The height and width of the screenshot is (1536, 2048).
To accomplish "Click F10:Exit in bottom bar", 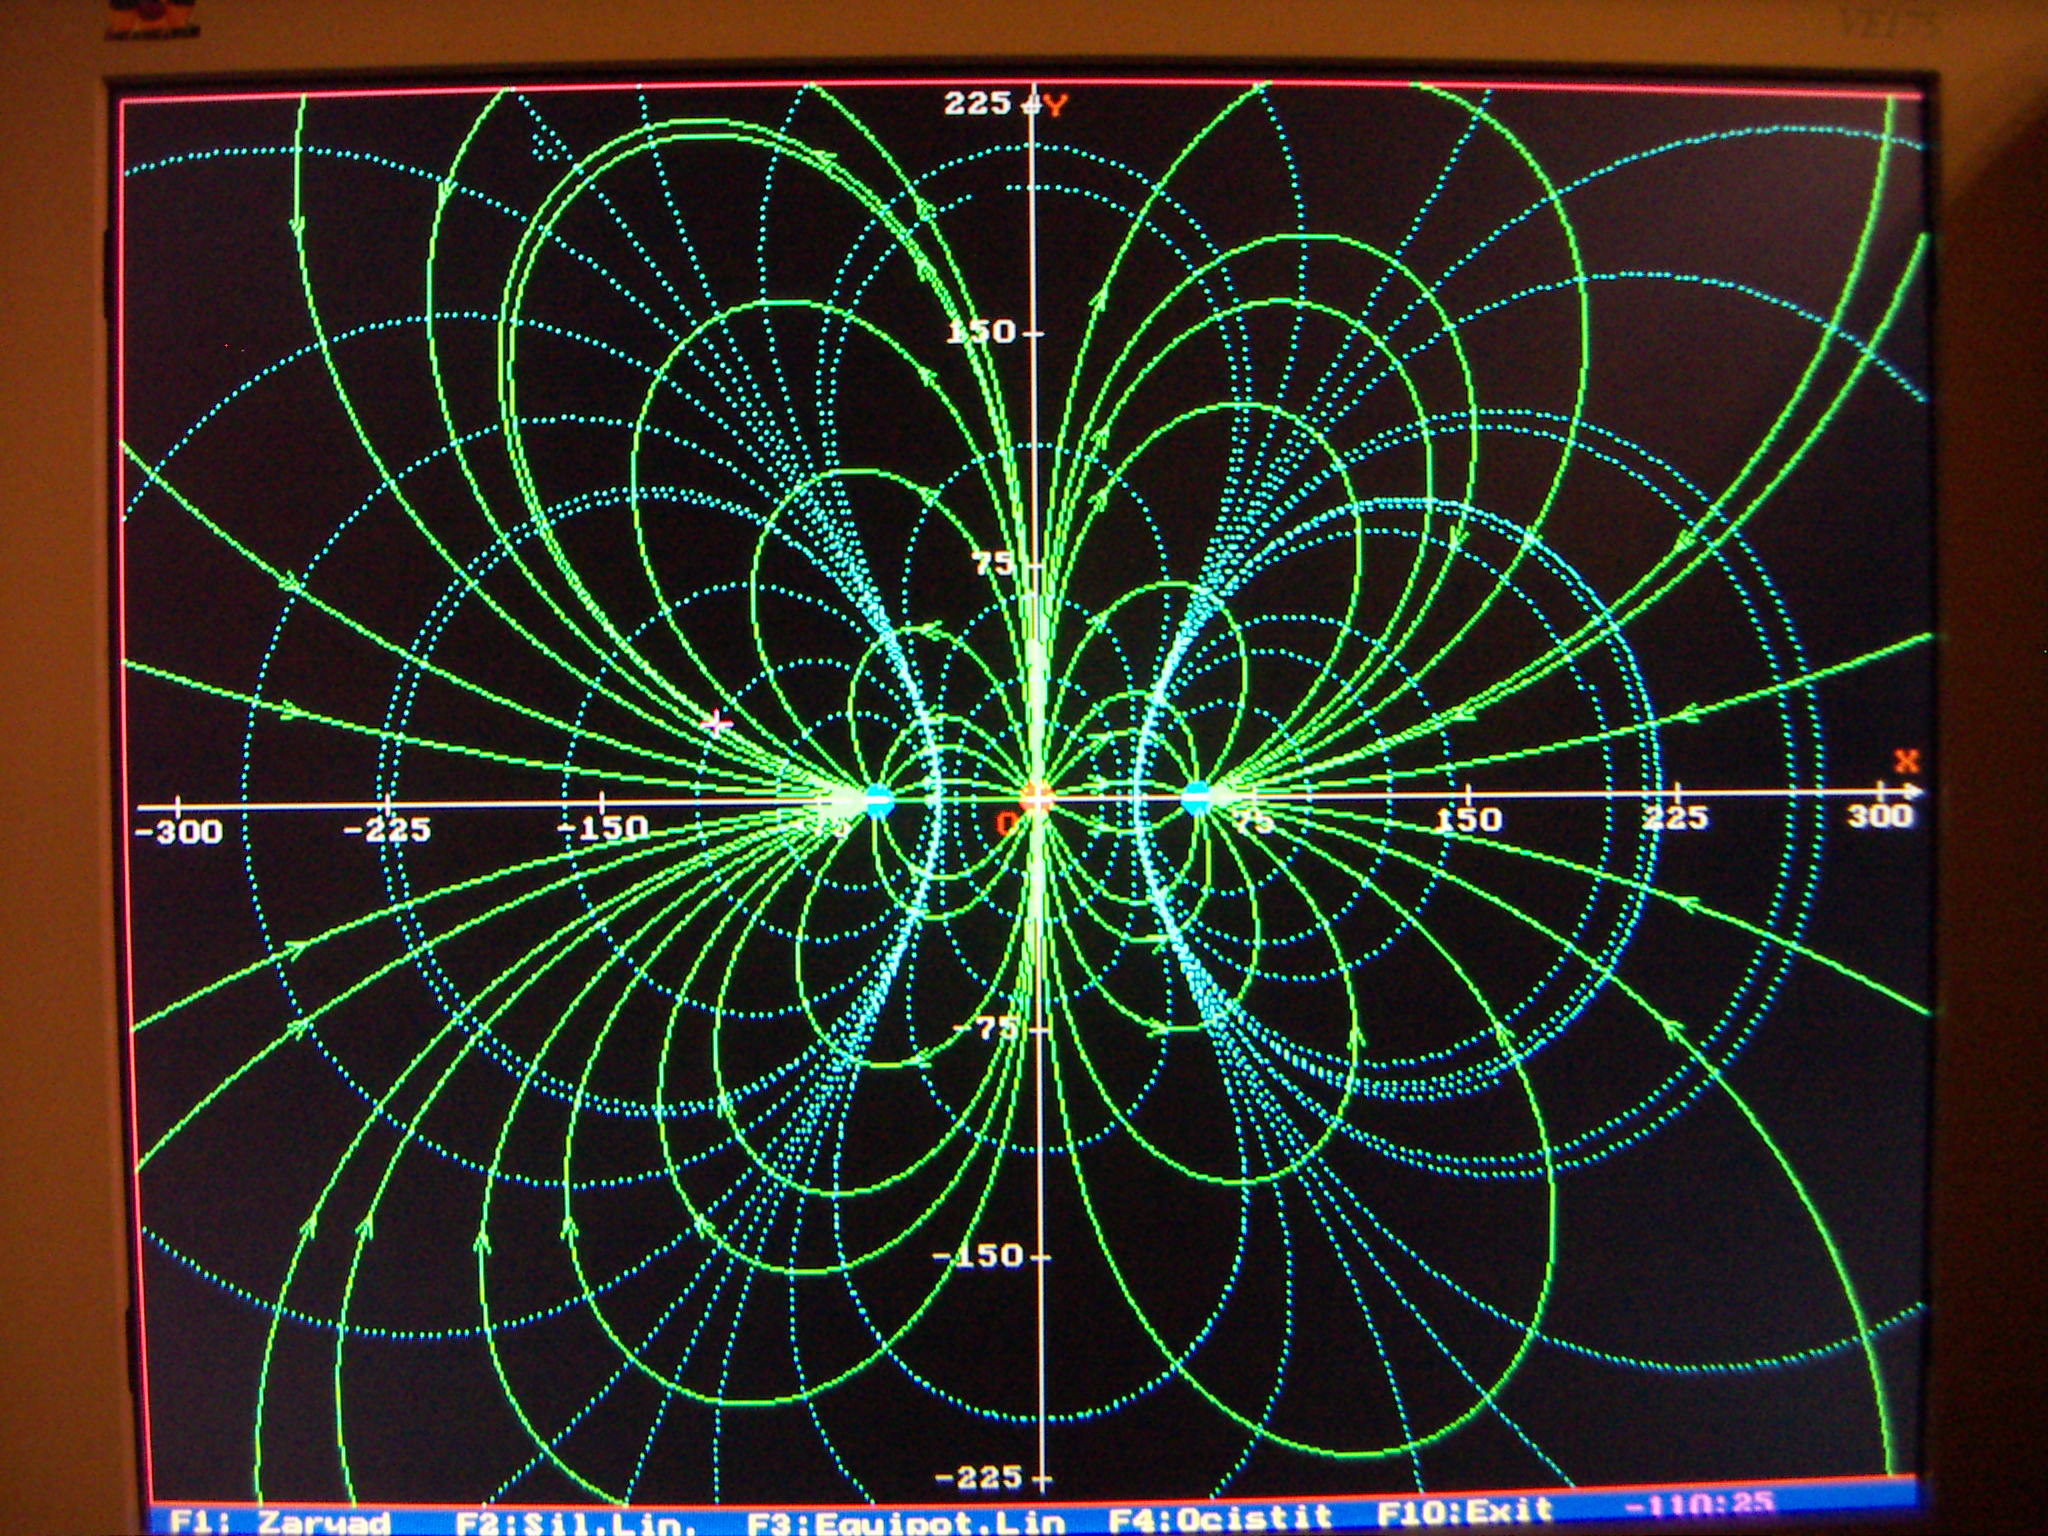I will click(1466, 1511).
